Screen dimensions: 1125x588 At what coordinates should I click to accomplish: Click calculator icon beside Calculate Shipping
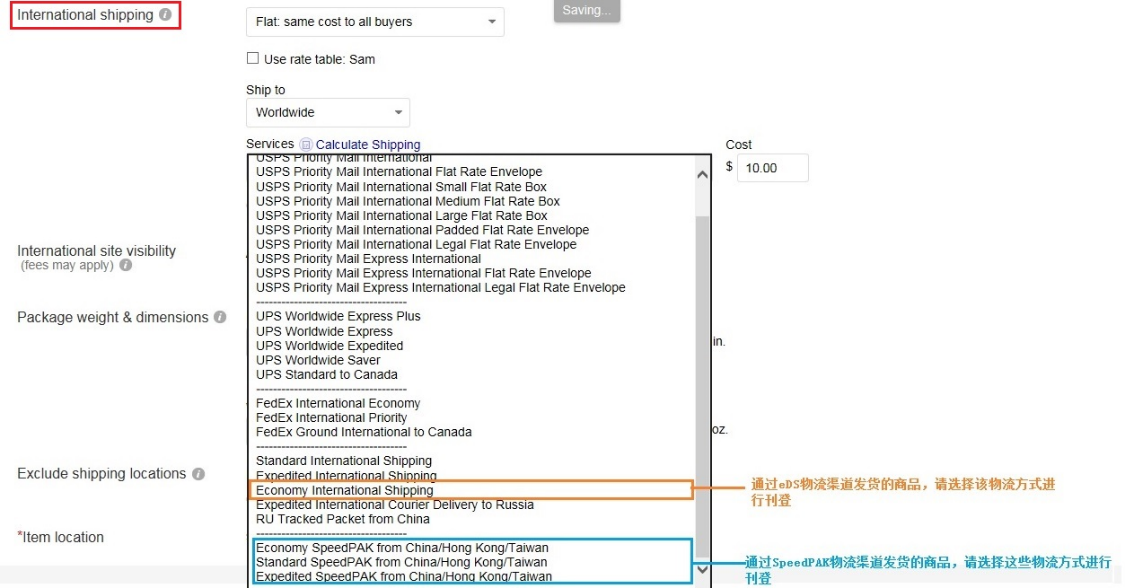click(x=306, y=144)
